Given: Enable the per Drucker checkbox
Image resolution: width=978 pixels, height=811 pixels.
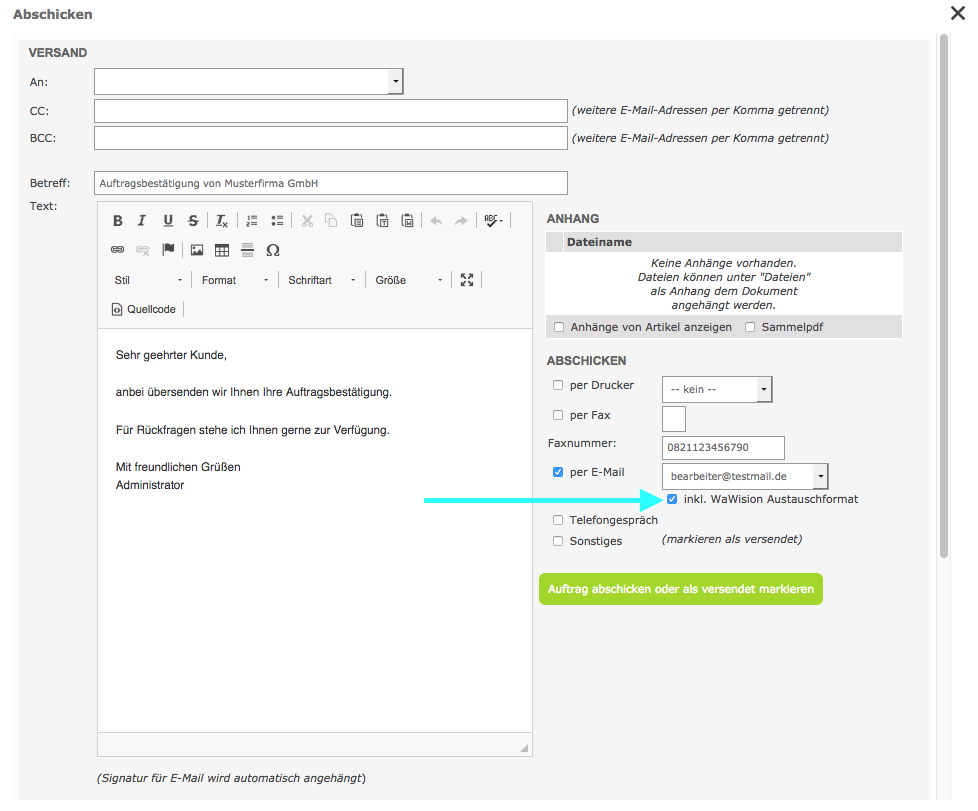Looking at the screenshot, I should coord(558,385).
